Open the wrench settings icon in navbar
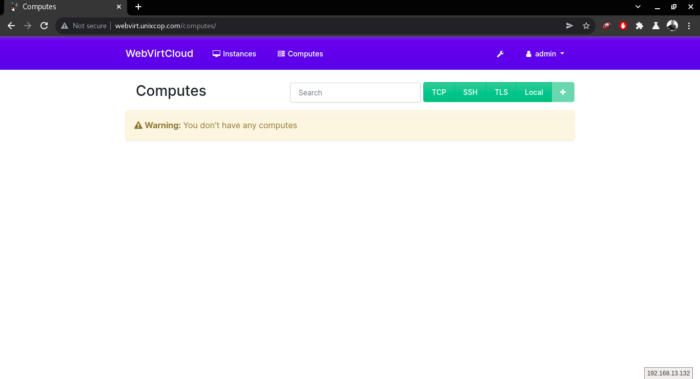The width and height of the screenshot is (700, 379). [500, 54]
